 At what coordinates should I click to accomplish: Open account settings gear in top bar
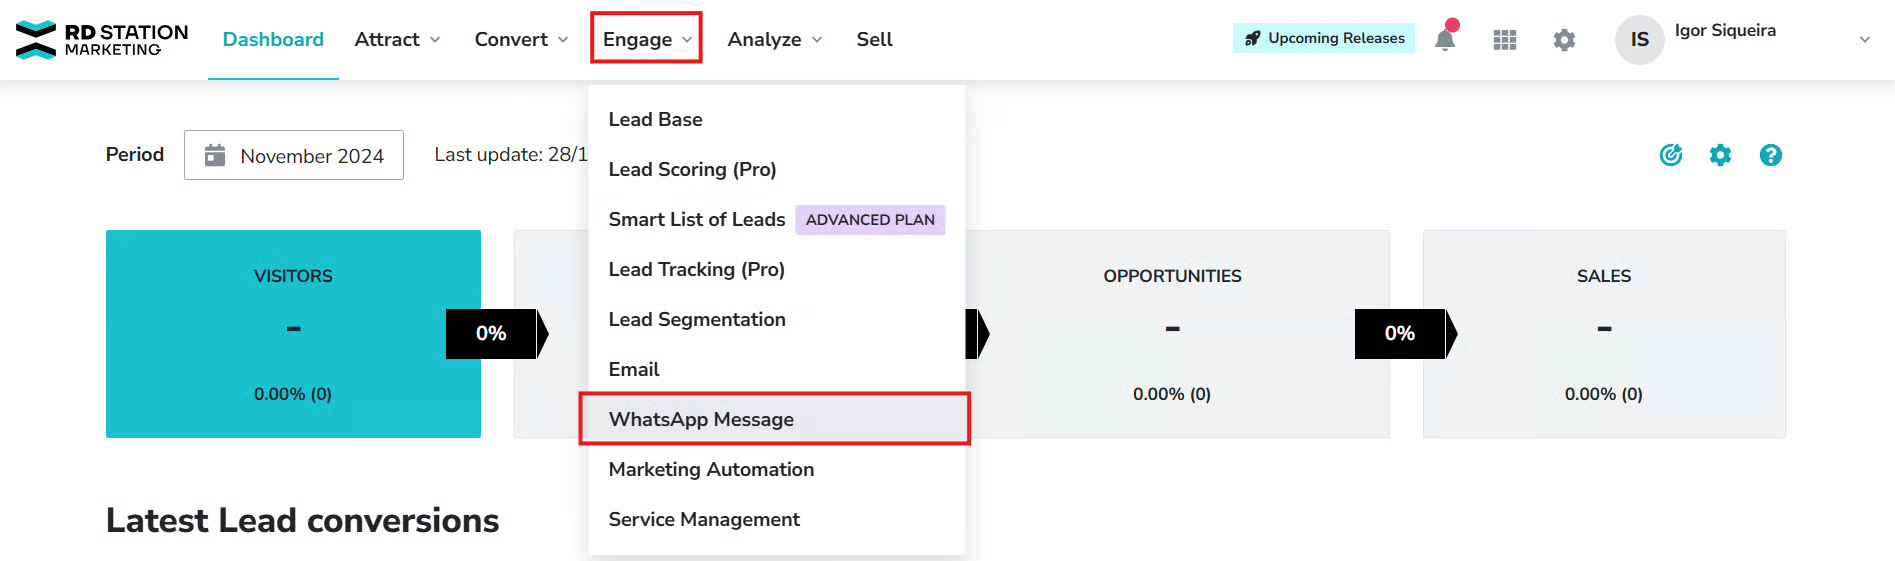tap(1564, 40)
